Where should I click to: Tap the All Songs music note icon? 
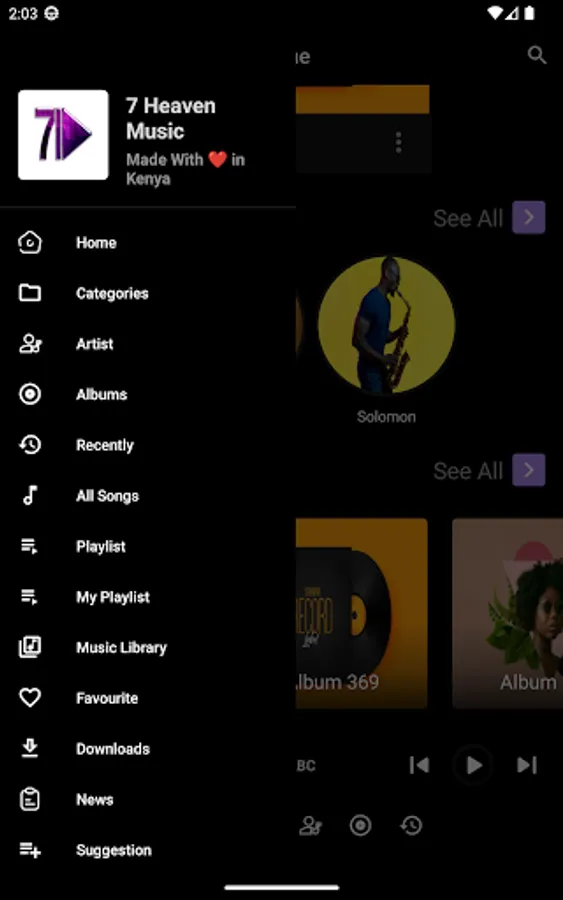click(30, 495)
